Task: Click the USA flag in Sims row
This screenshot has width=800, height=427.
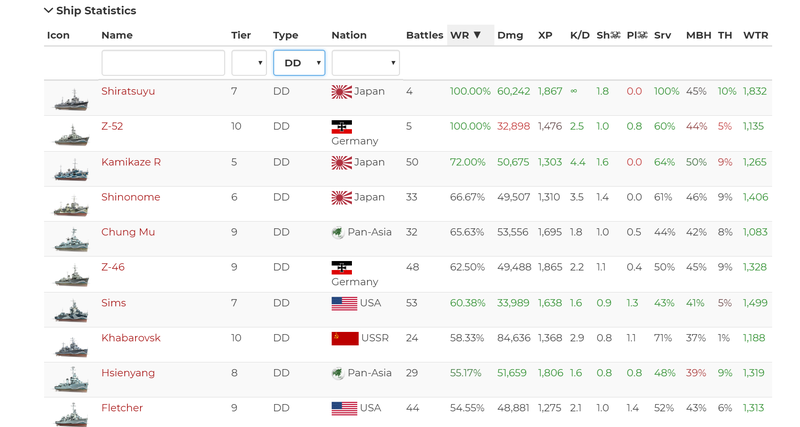Action: click(x=344, y=304)
